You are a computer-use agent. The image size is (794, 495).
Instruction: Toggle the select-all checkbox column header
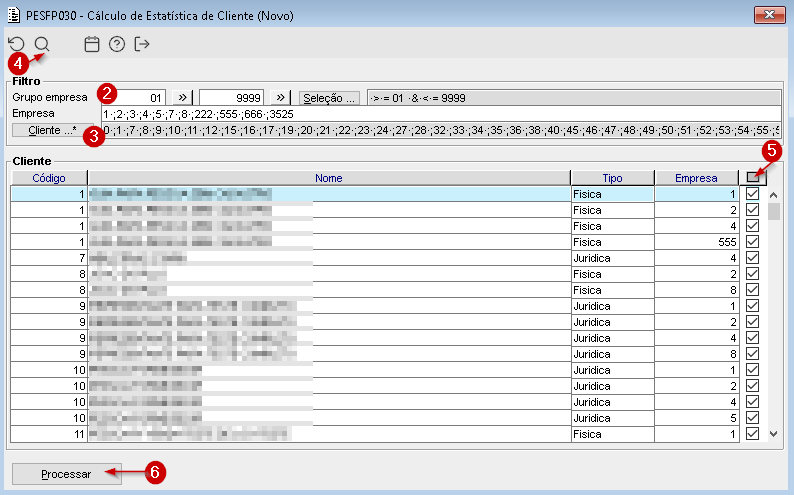pos(753,178)
